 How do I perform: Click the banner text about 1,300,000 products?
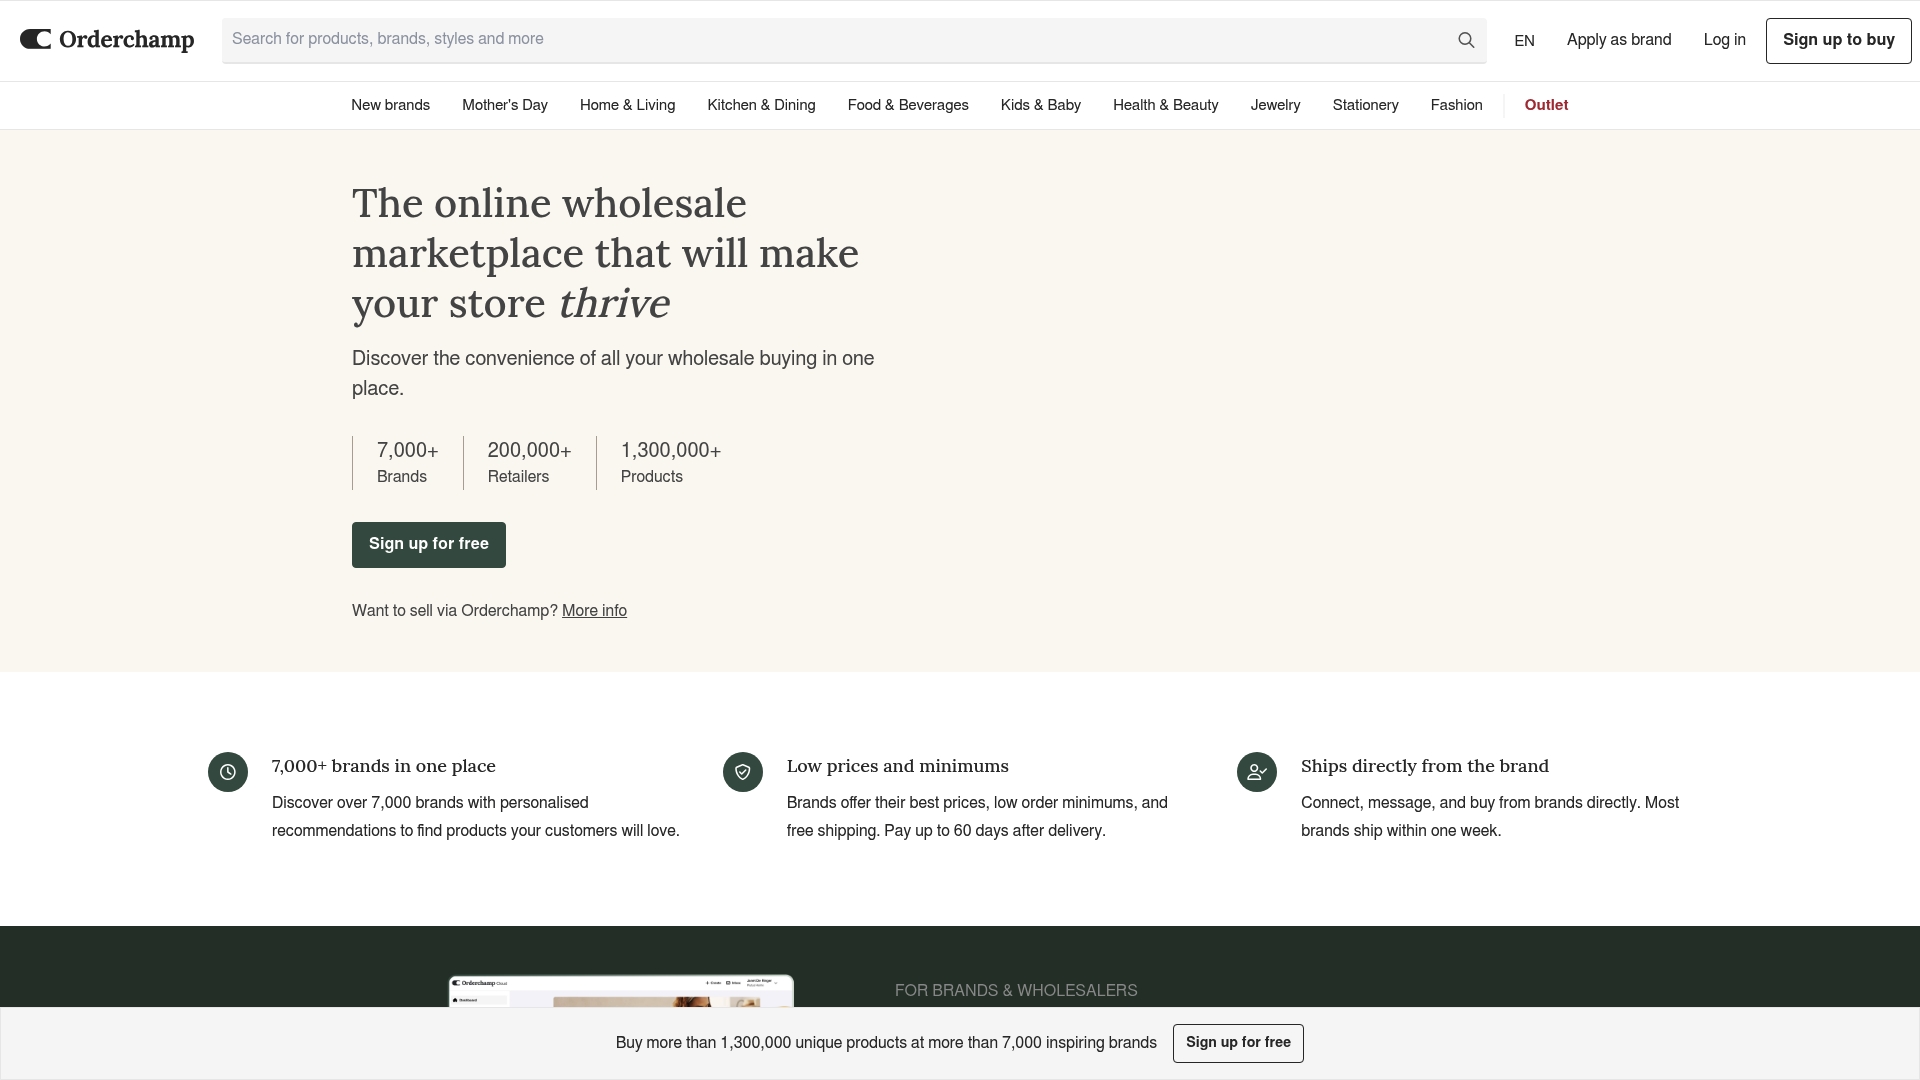click(886, 1043)
